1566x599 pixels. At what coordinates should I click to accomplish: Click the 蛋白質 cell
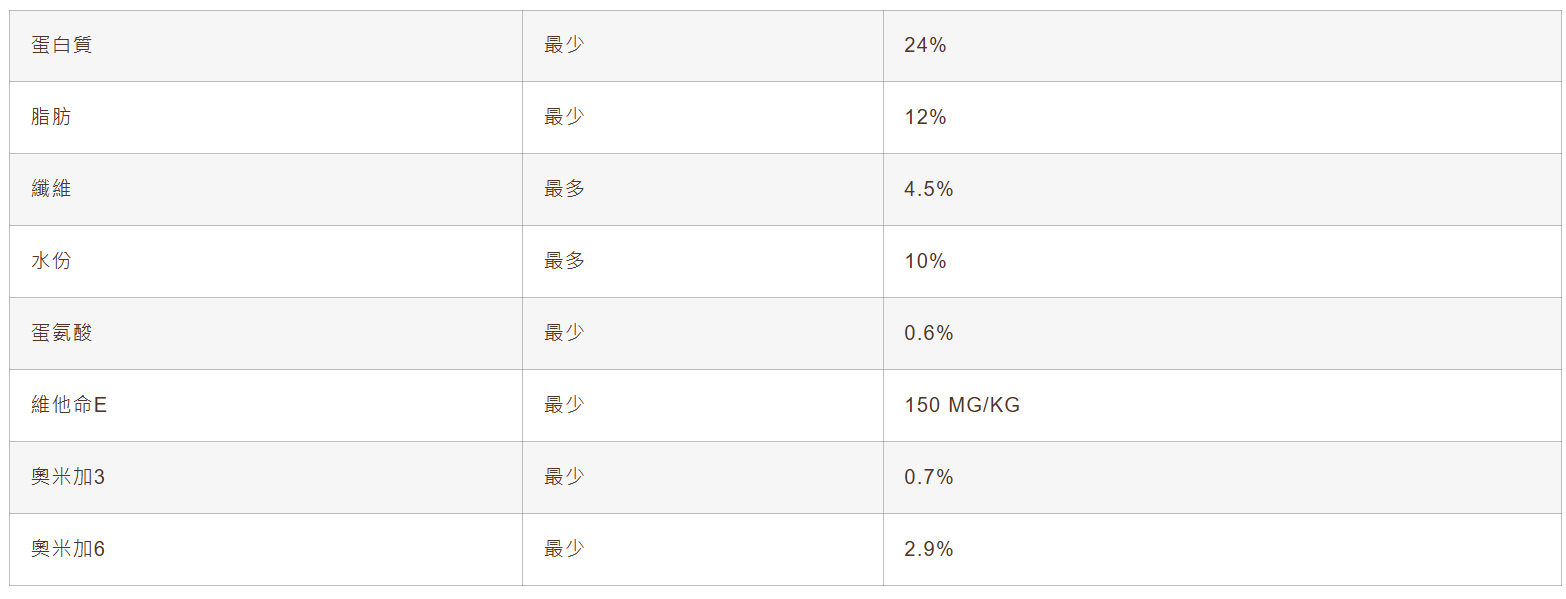(62, 45)
